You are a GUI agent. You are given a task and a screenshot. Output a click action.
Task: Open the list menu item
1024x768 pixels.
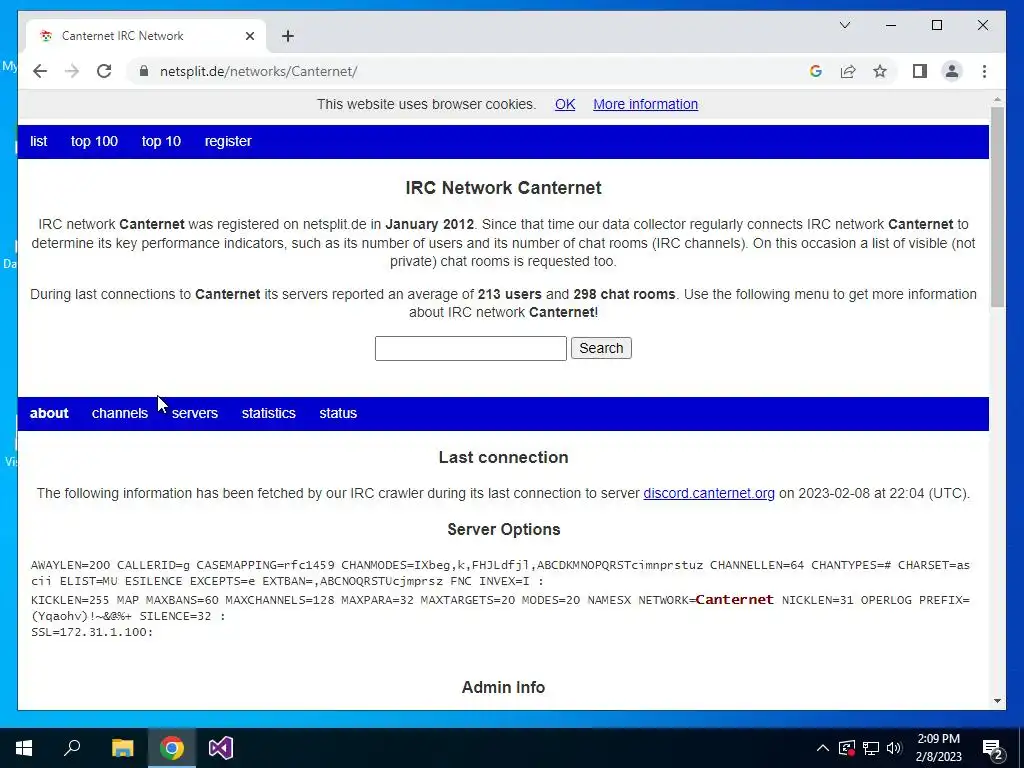[39, 141]
